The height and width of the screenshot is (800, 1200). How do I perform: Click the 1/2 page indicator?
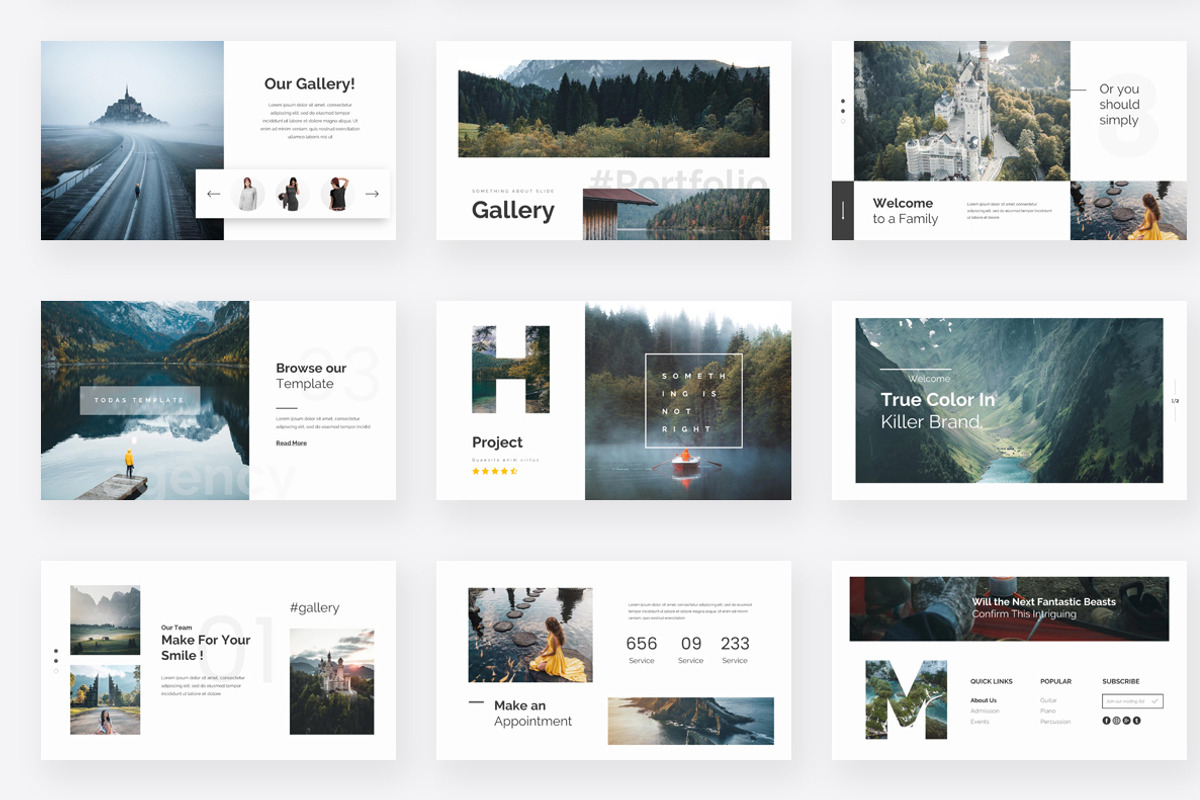(1175, 401)
